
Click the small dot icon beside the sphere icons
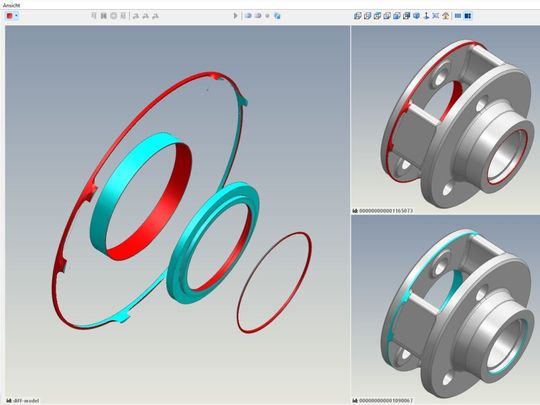point(267,16)
